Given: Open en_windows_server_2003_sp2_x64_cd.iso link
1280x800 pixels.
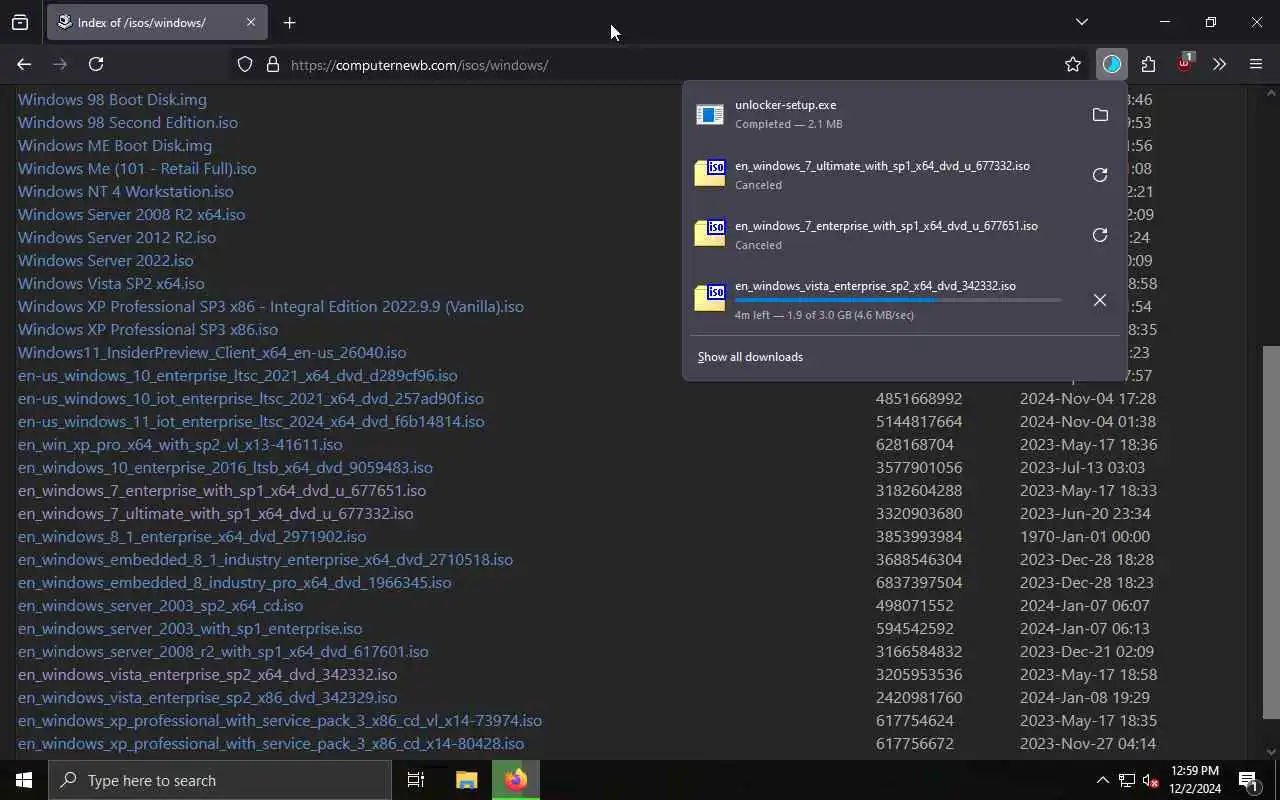Looking at the screenshot, I should tap(160, 606).
